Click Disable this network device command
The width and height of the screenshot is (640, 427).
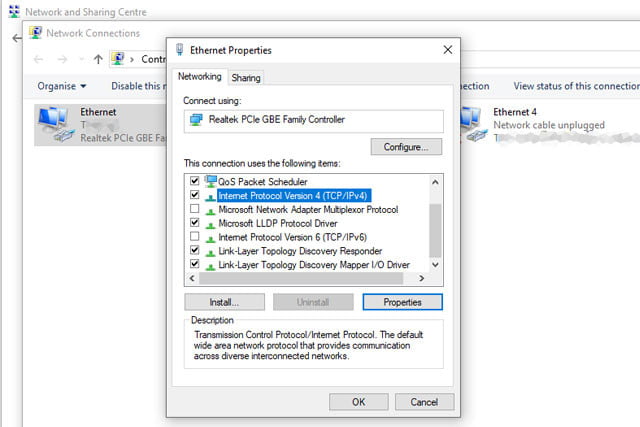[139, 86]
